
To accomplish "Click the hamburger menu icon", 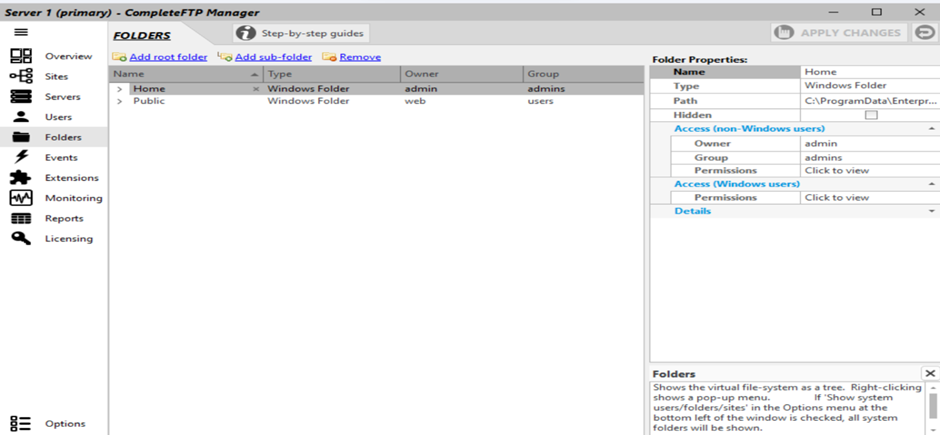I will (20, 33).
